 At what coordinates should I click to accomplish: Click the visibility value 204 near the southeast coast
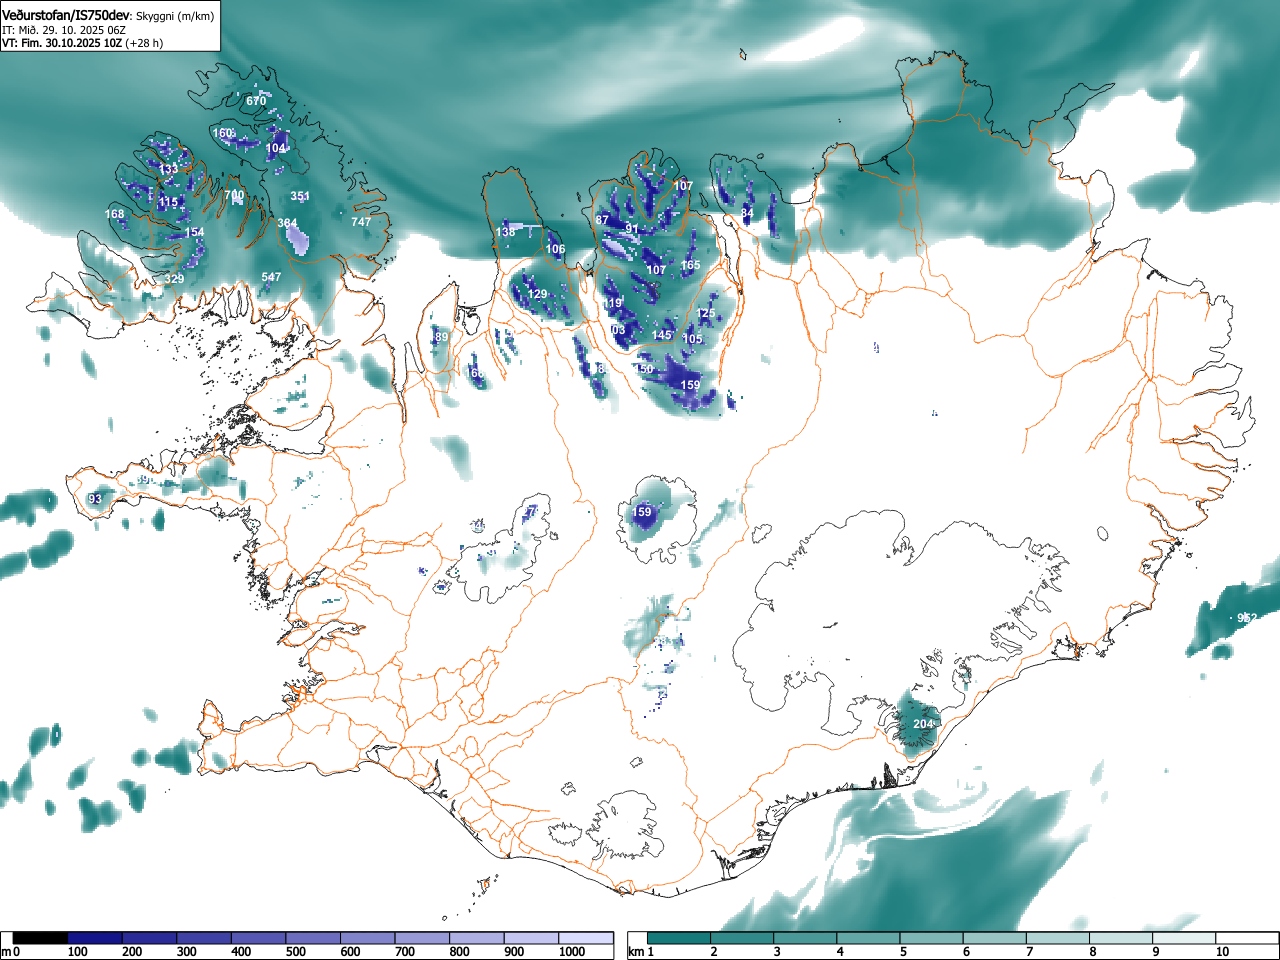click(x=923, y=724)
